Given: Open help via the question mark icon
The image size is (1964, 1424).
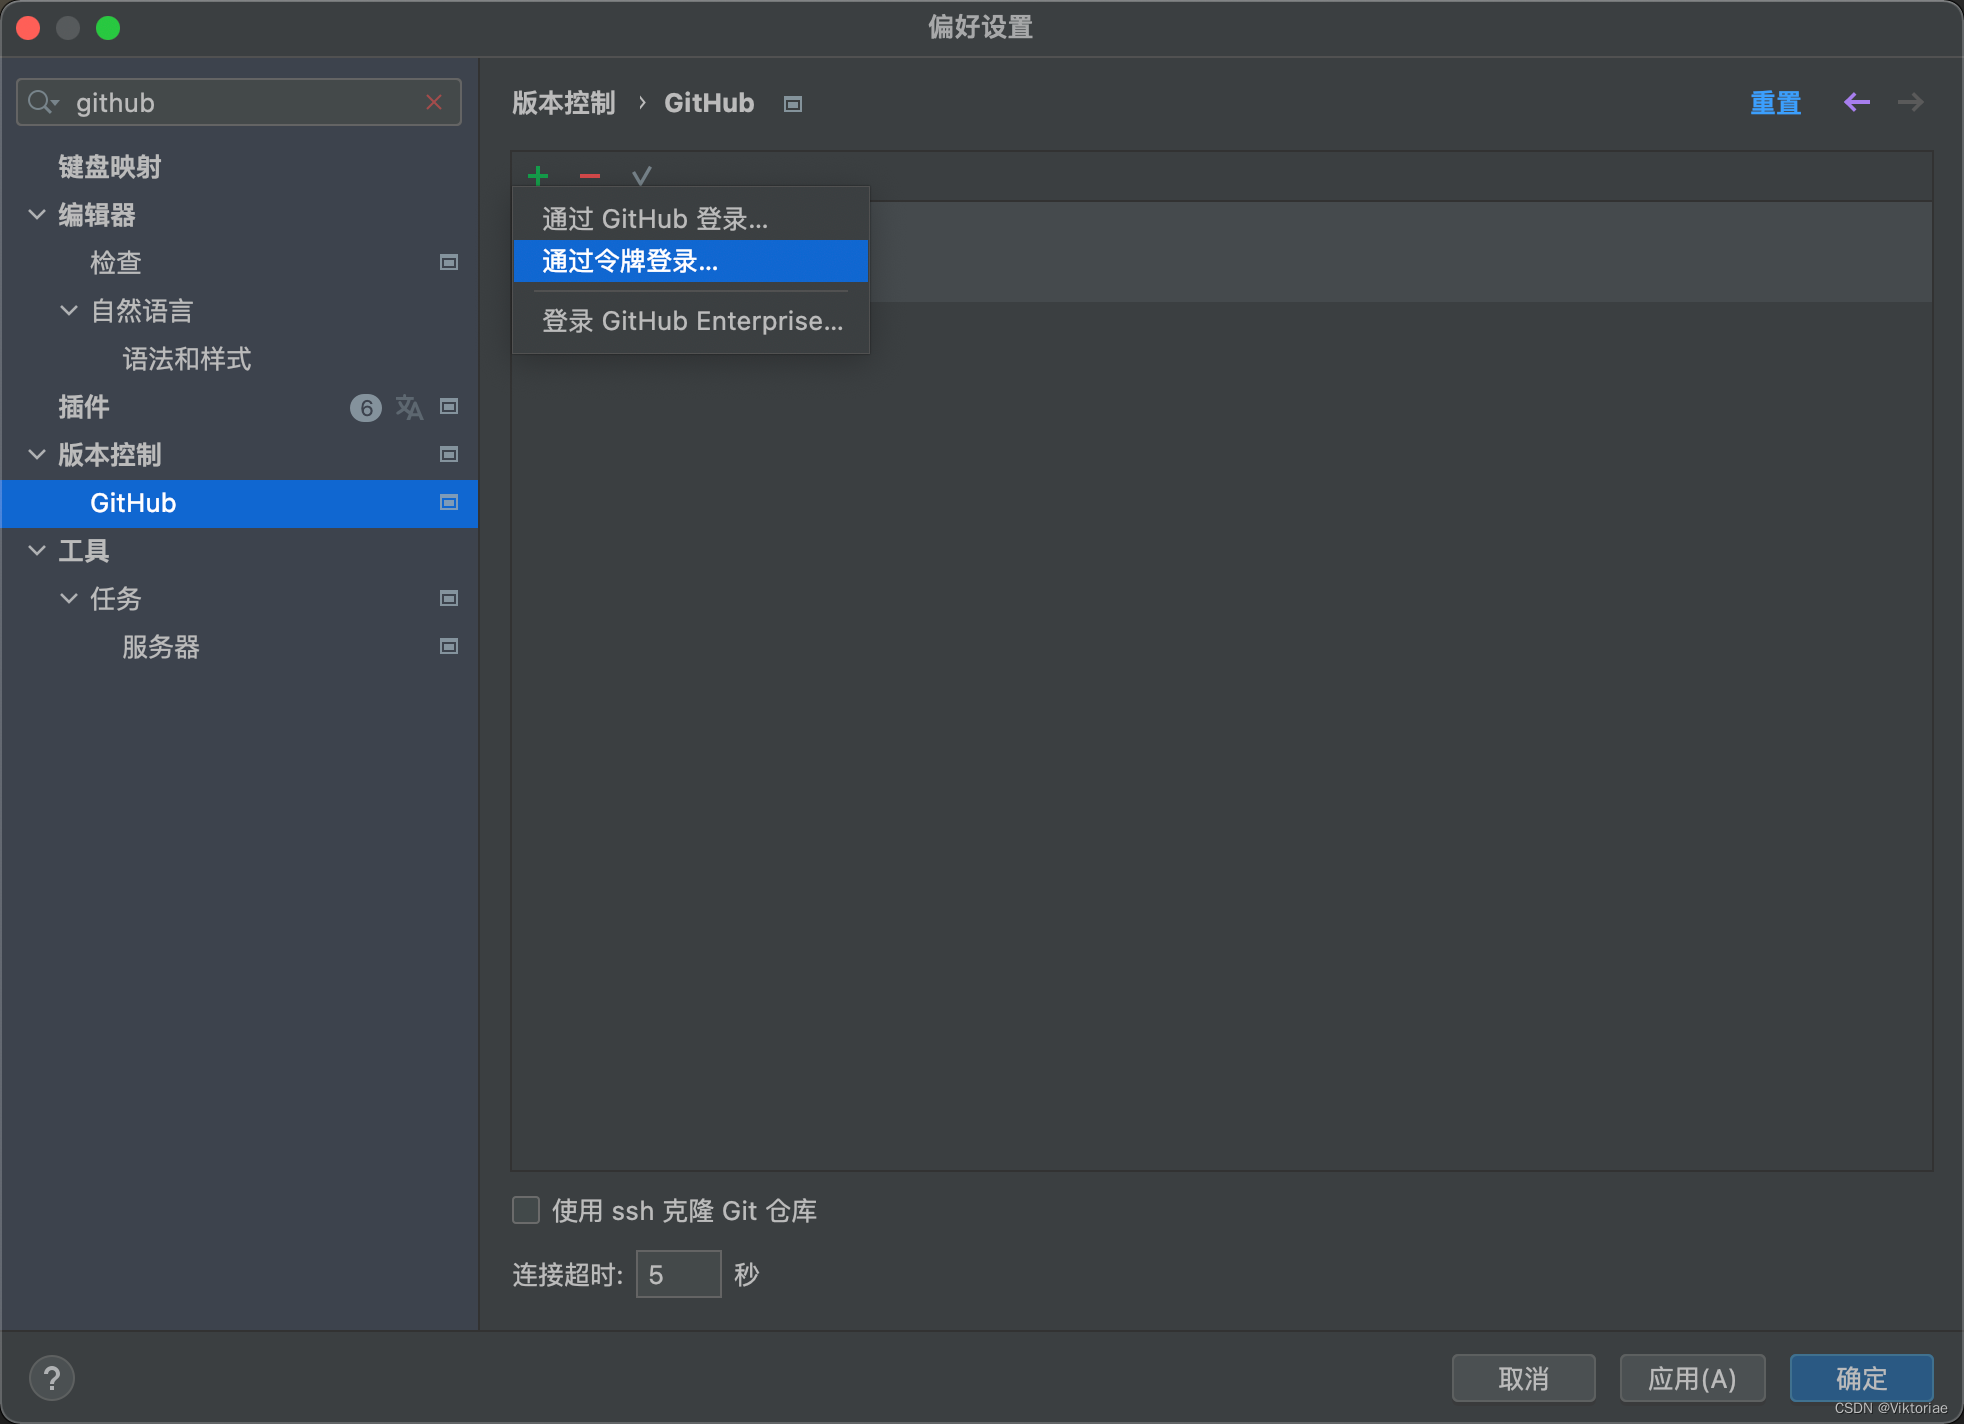Looking at the screenshot, I should pyautogui.click(x=52, y=1377).
